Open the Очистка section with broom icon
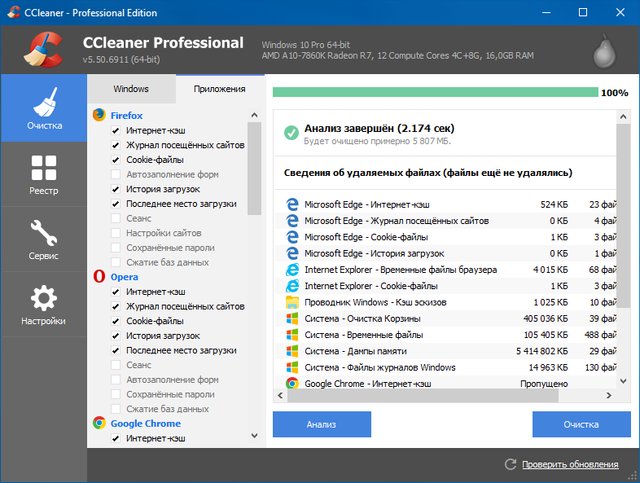The height and width of the screenshot is (483, 640). click(x=43, y=108)
